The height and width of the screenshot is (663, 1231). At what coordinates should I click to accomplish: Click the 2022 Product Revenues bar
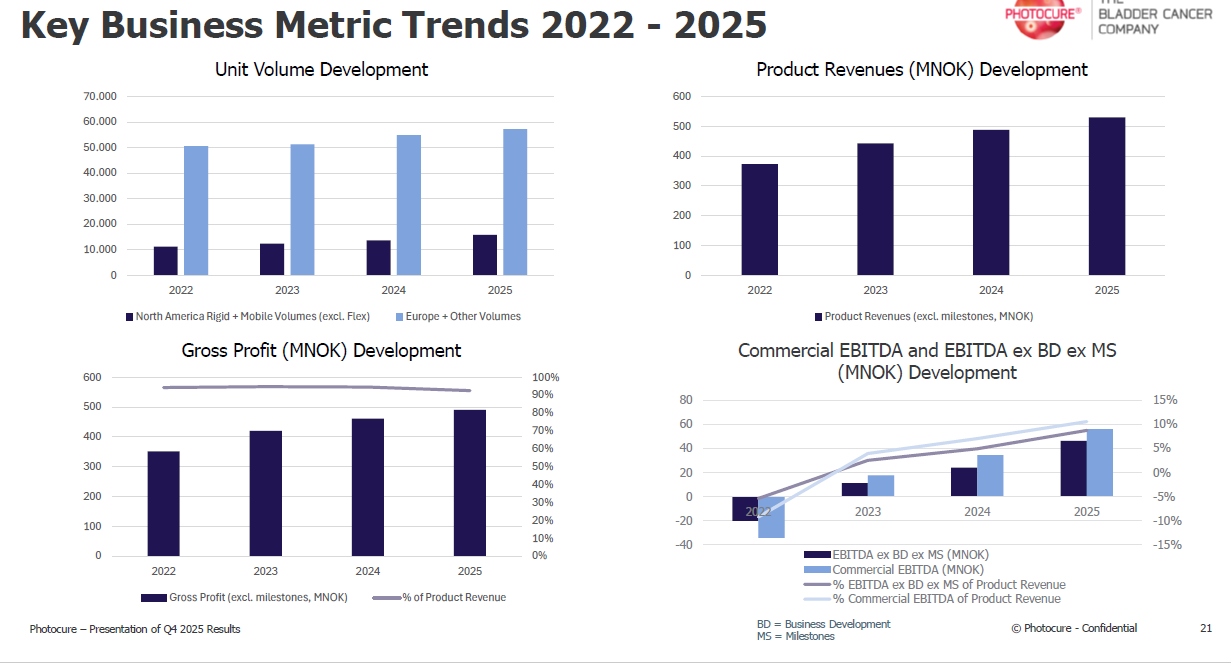click(x=760, y=219)
